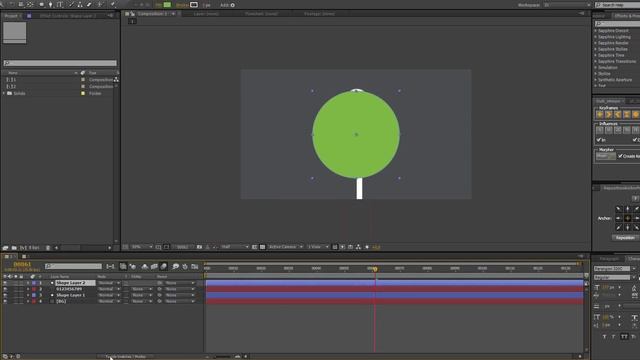Click the Take Snapshot camera icon
This screenshot has height=360, width=640.
(x=199, y=247)
